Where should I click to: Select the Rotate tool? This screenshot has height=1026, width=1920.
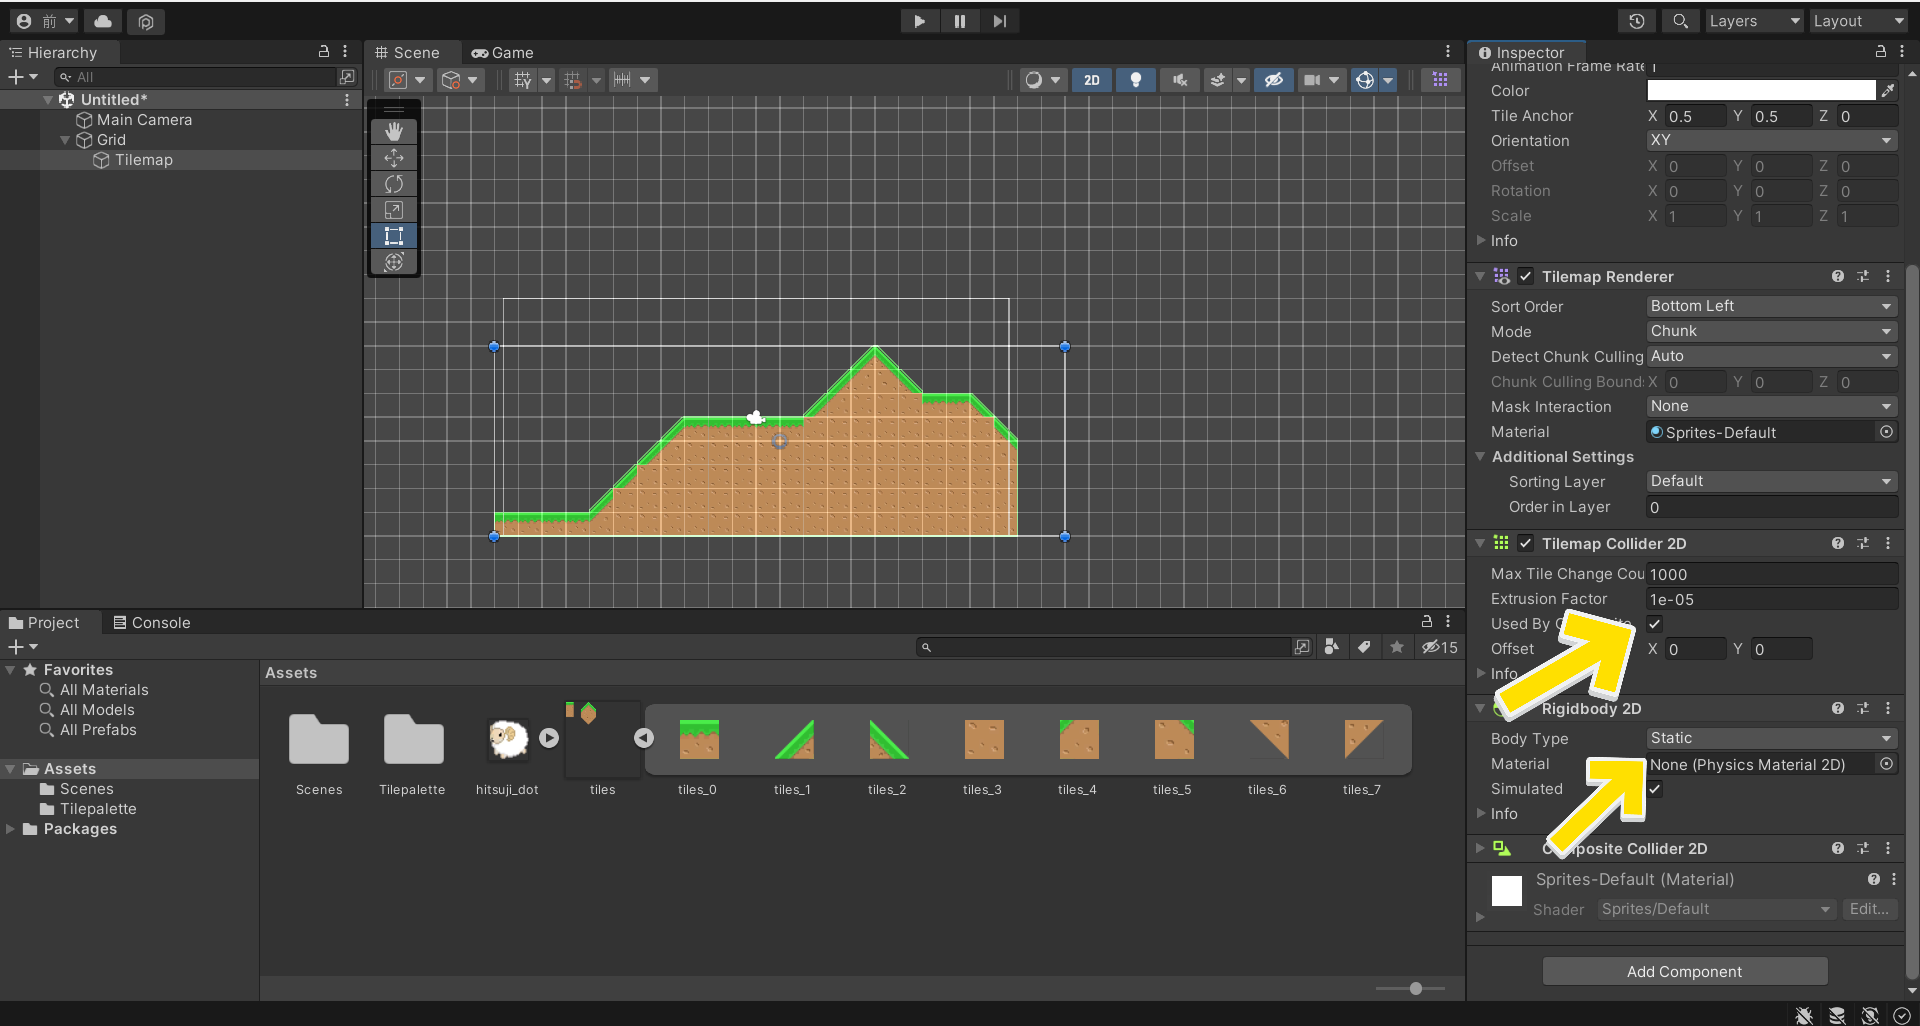pos(394,184)
